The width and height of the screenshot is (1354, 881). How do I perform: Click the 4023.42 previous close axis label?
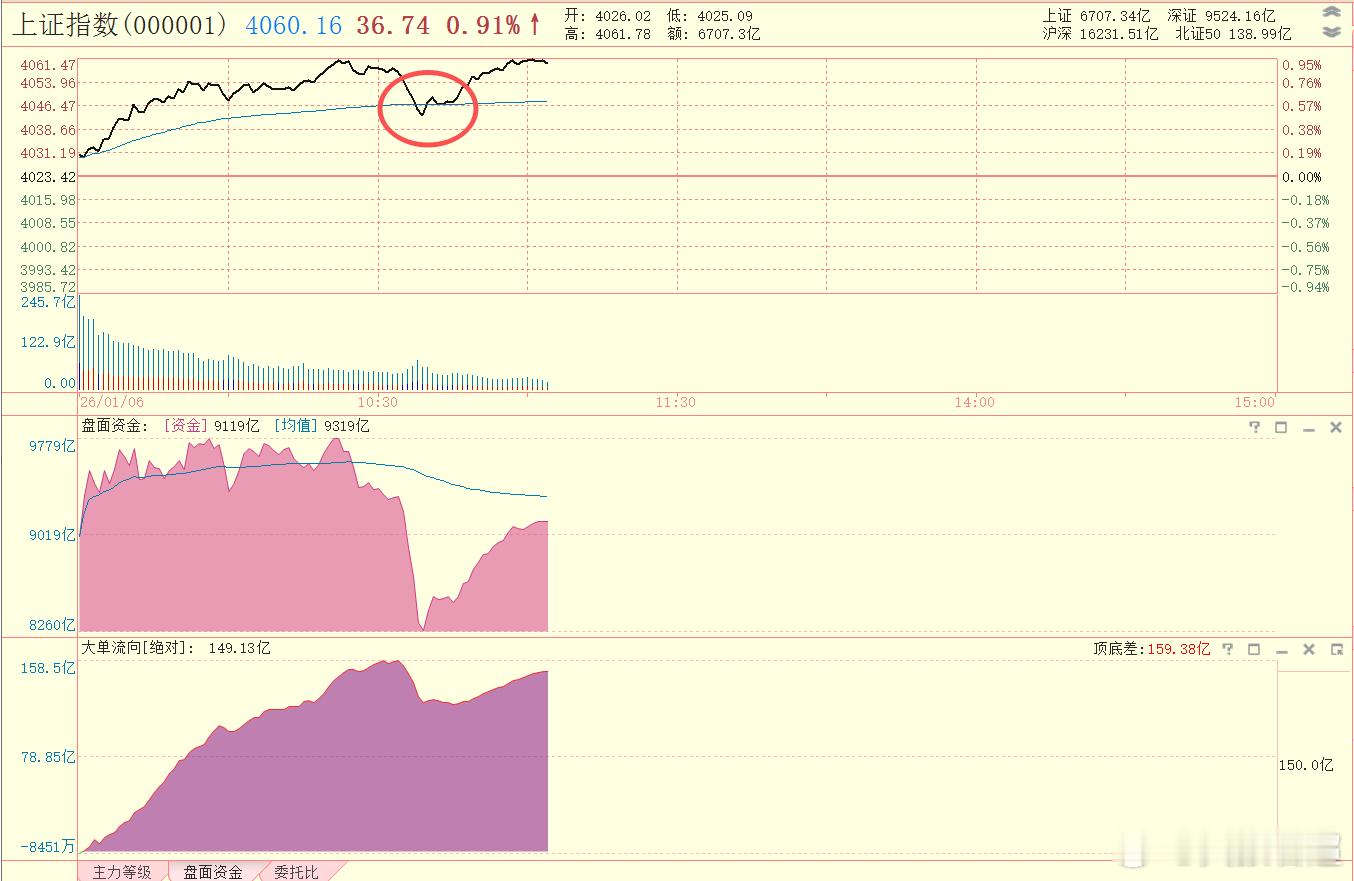tap(47, 177)
